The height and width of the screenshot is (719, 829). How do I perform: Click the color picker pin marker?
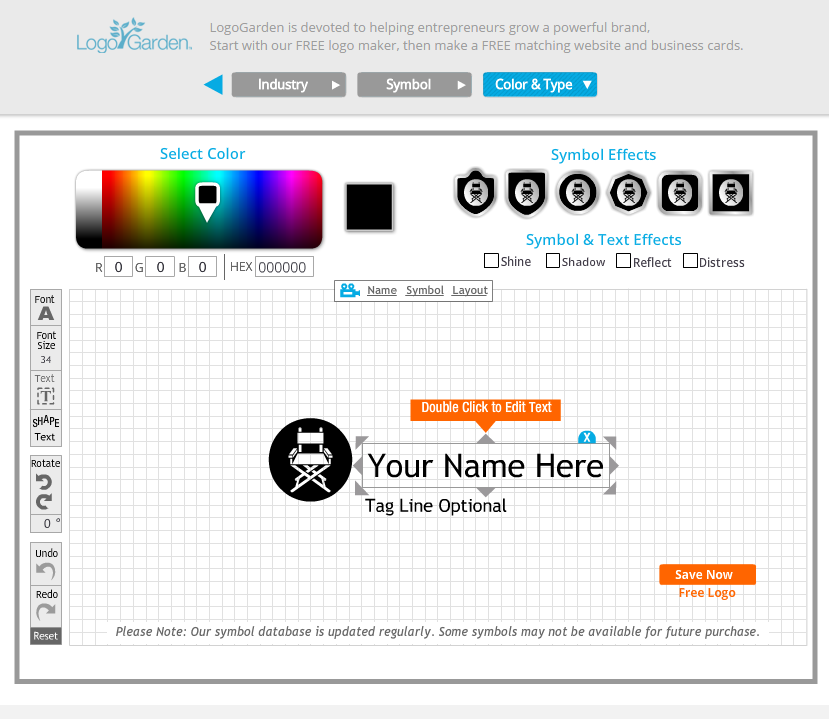(207, 201)
